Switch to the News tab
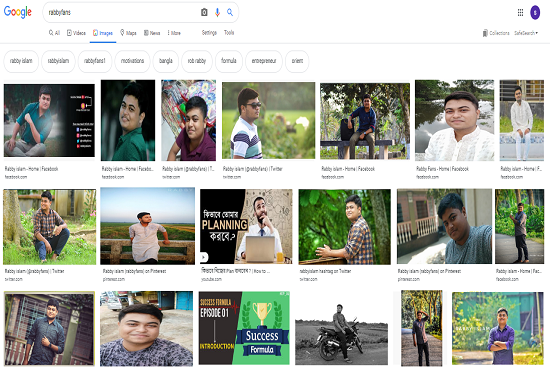 [x=152, y=33]
